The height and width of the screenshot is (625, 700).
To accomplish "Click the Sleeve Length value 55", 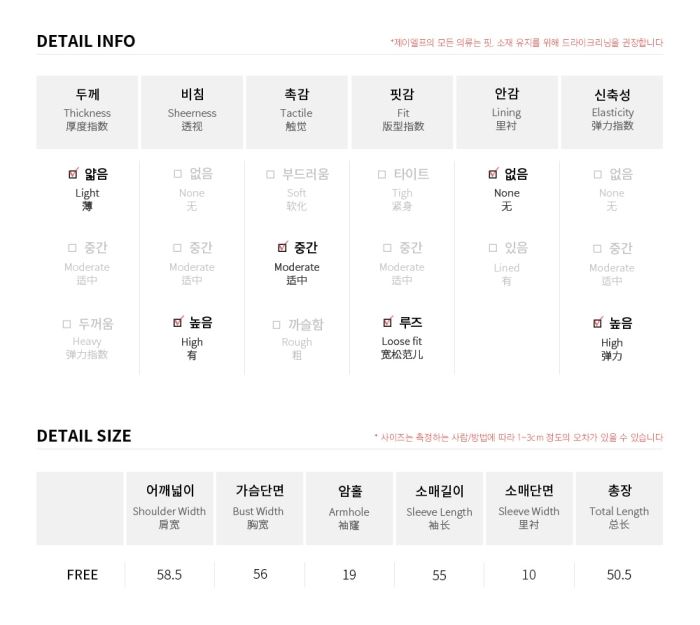I will (x=439, y=575).
